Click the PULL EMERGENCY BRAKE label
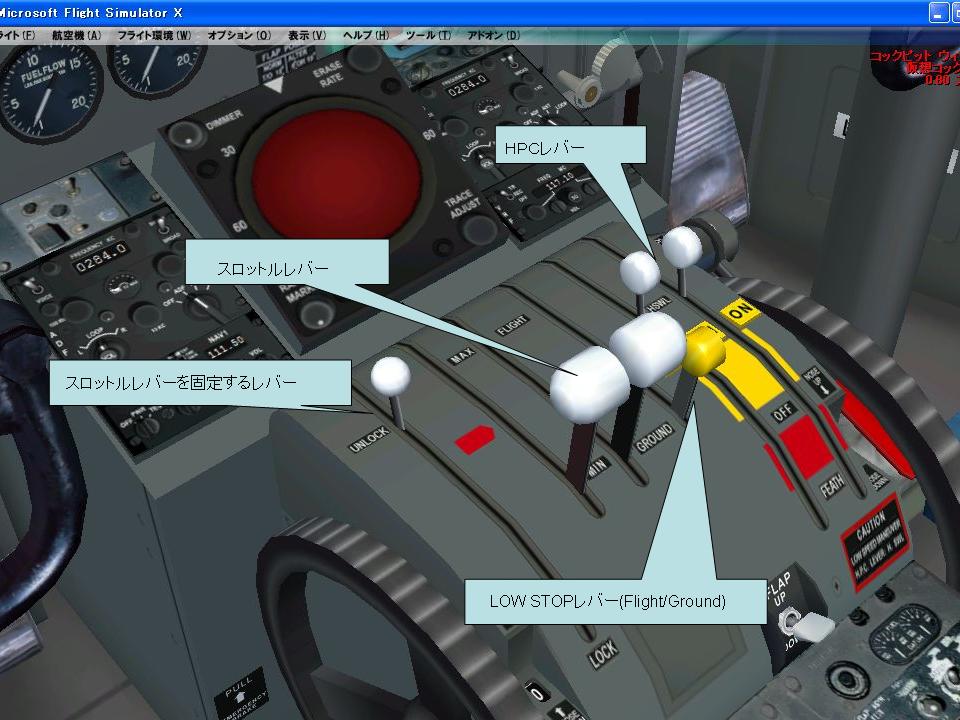 coord(241,694)
